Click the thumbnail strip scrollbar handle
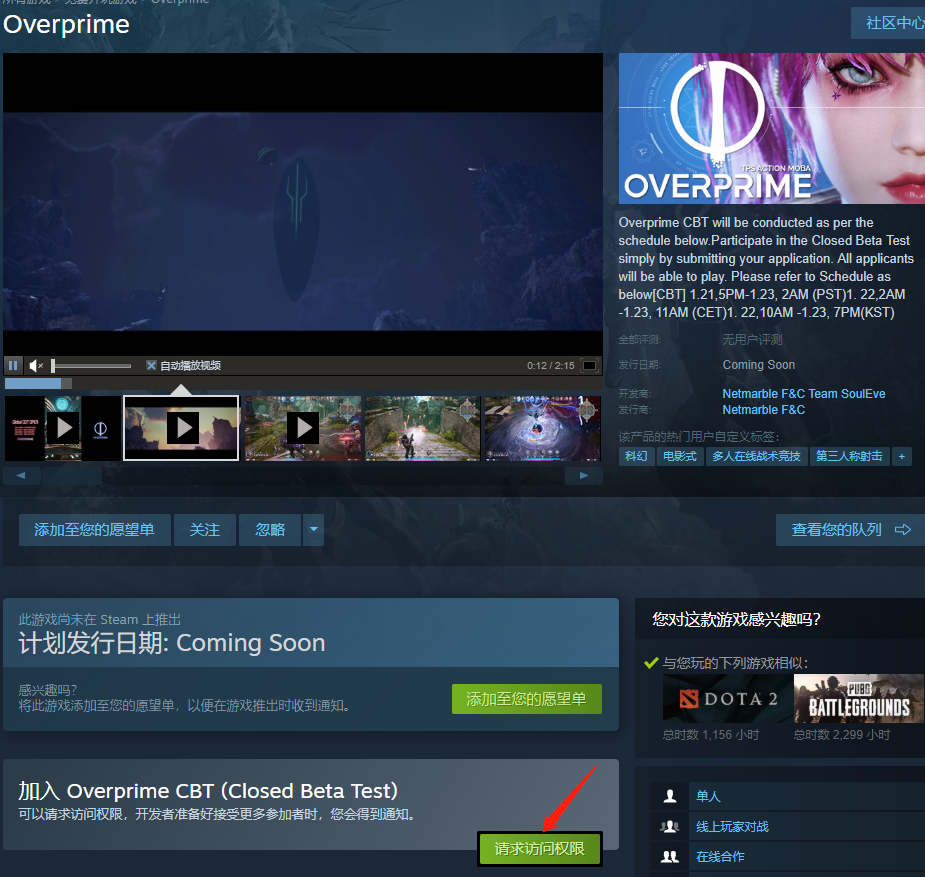 [x=72, y=475]
